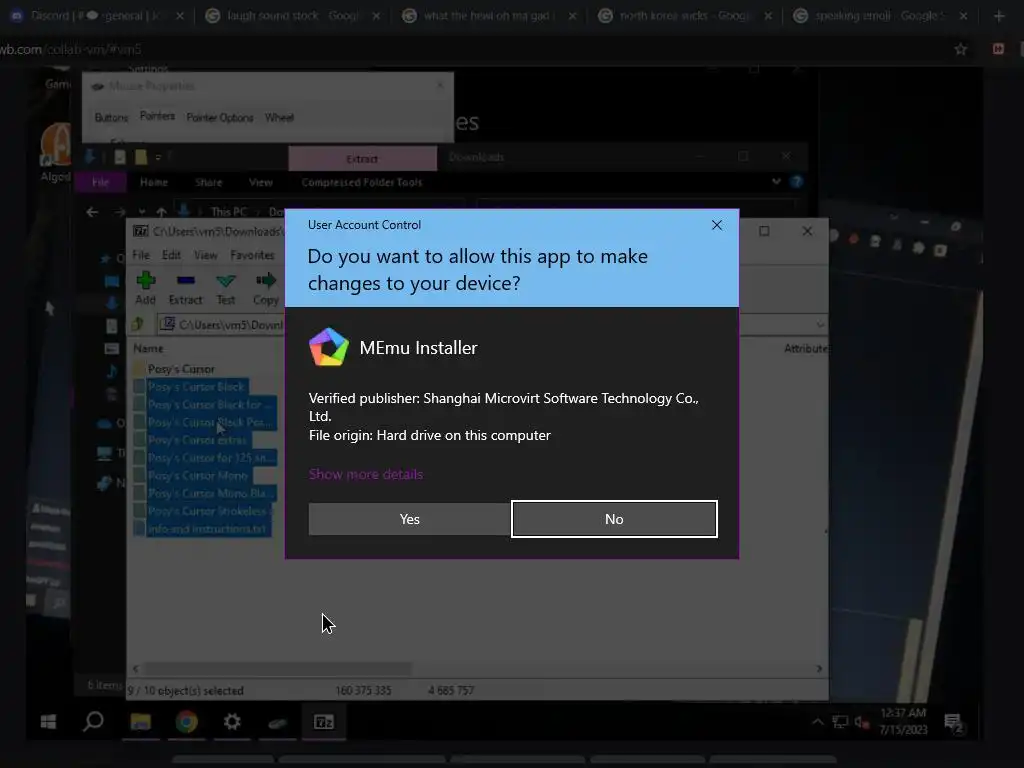The image size is (1024, 768).
Task: Collapse the Explorer ribbon with the chevron
Action: [776, 182]
